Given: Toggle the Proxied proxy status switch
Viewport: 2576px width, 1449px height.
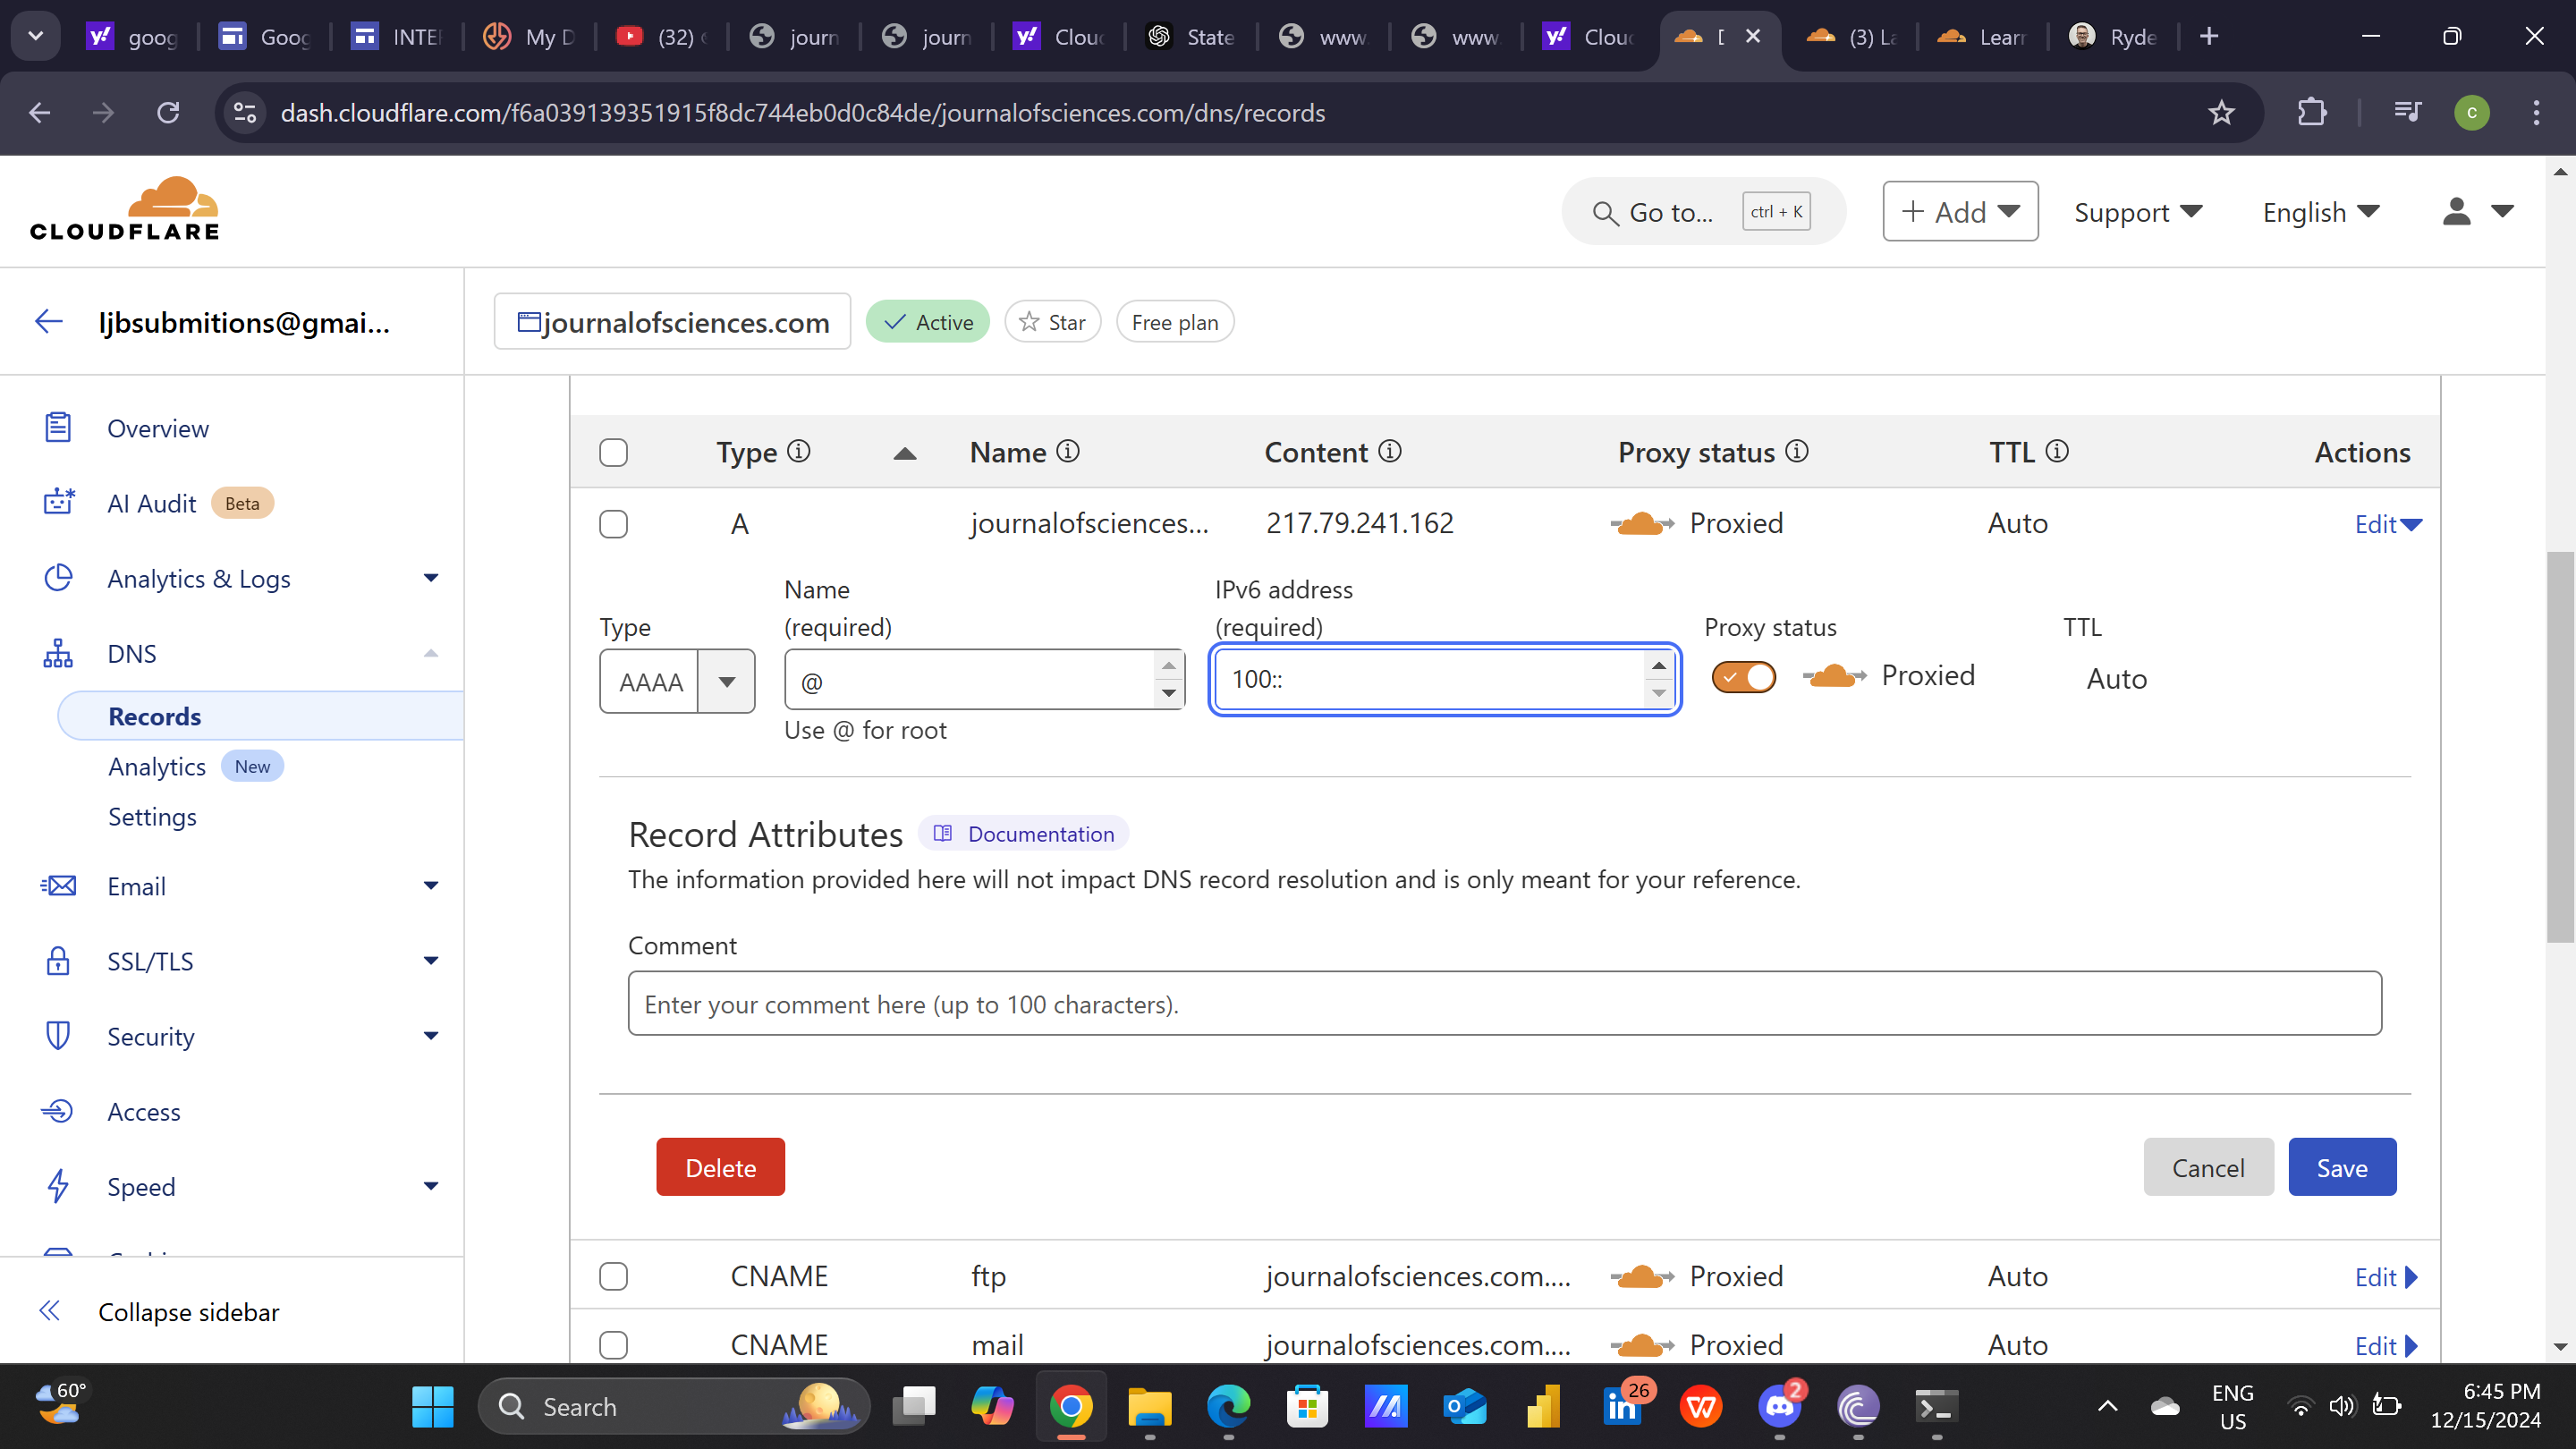Looking at the screenshot, I should tap(1743, 677).
